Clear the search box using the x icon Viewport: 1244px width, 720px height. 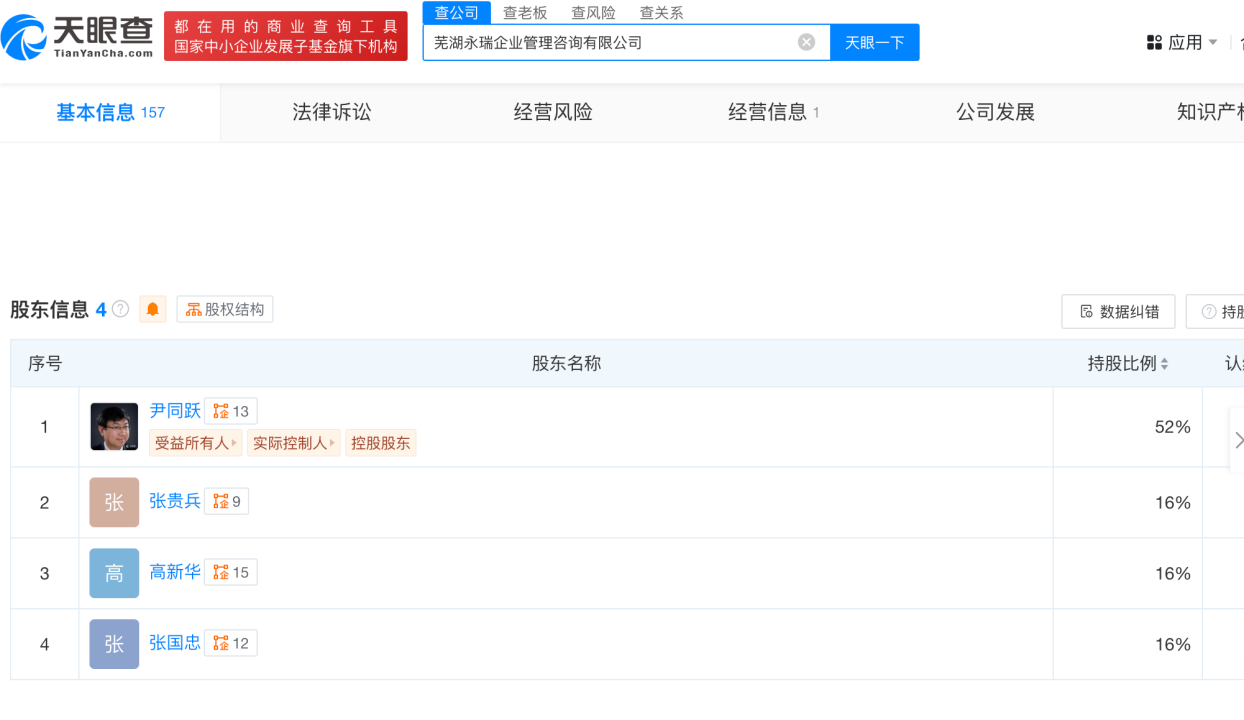(806, 41)
